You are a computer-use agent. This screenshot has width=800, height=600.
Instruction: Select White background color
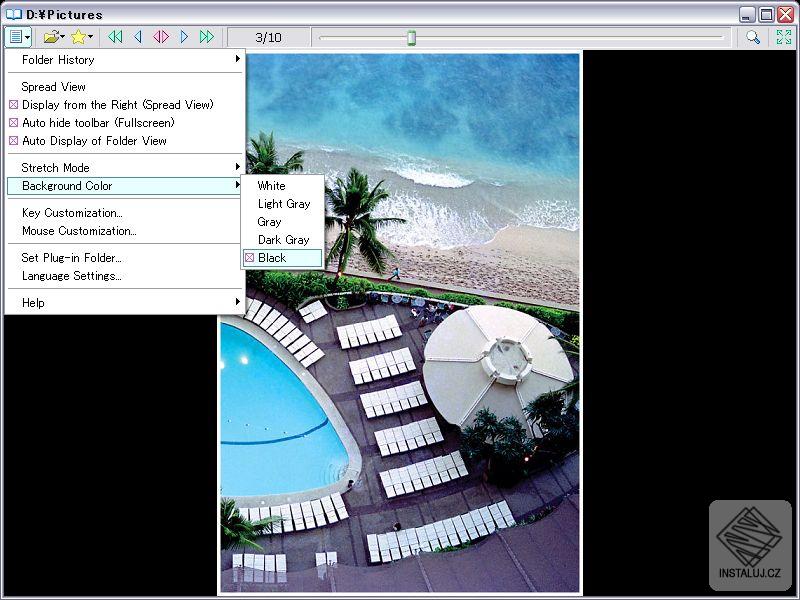283,186
